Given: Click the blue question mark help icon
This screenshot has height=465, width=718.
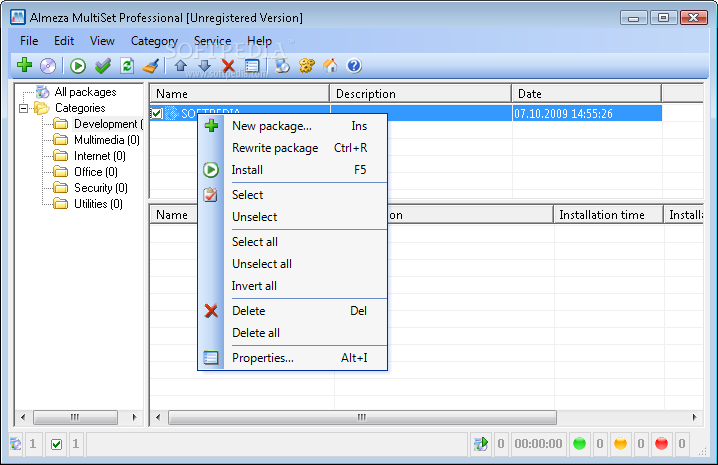Looking at the screenshot, I should tap(354, 66).
